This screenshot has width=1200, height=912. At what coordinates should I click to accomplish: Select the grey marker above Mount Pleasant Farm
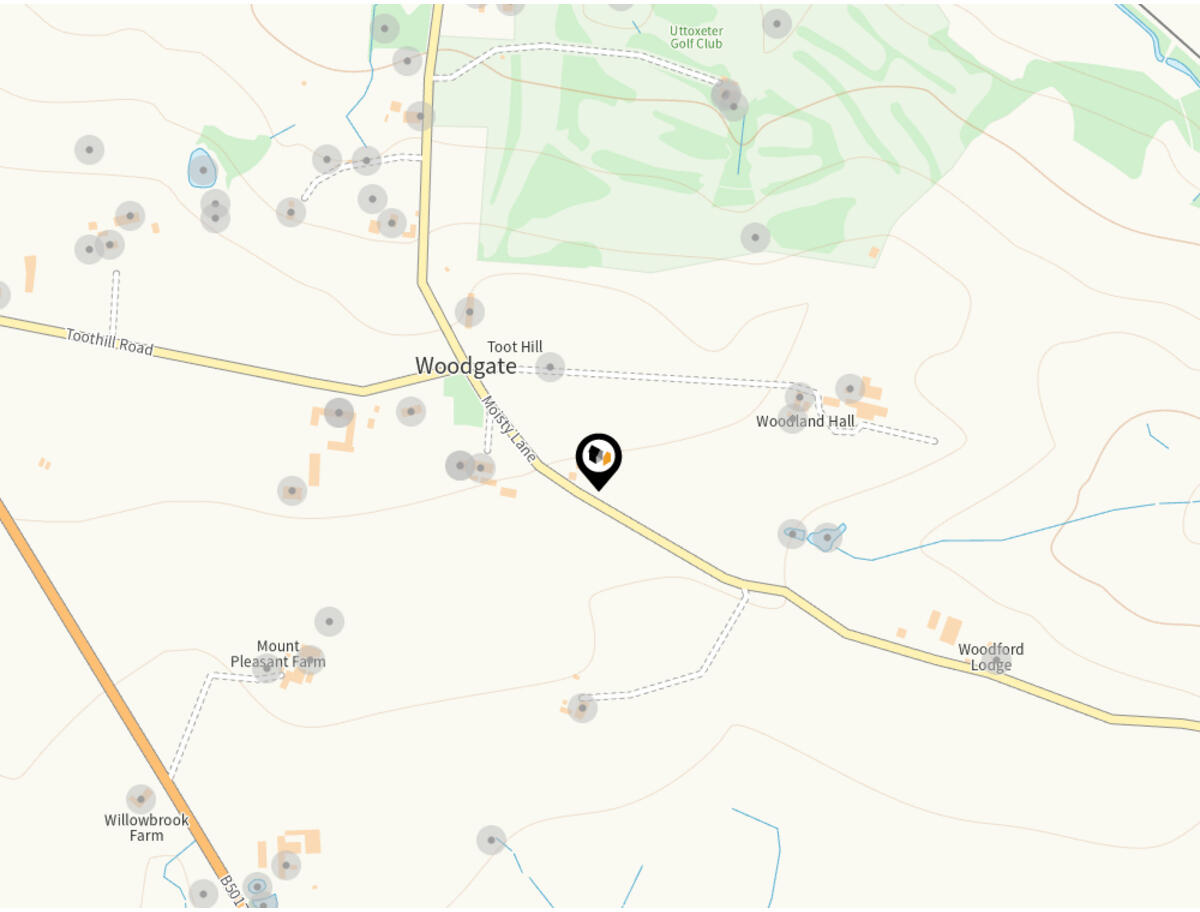329,621
